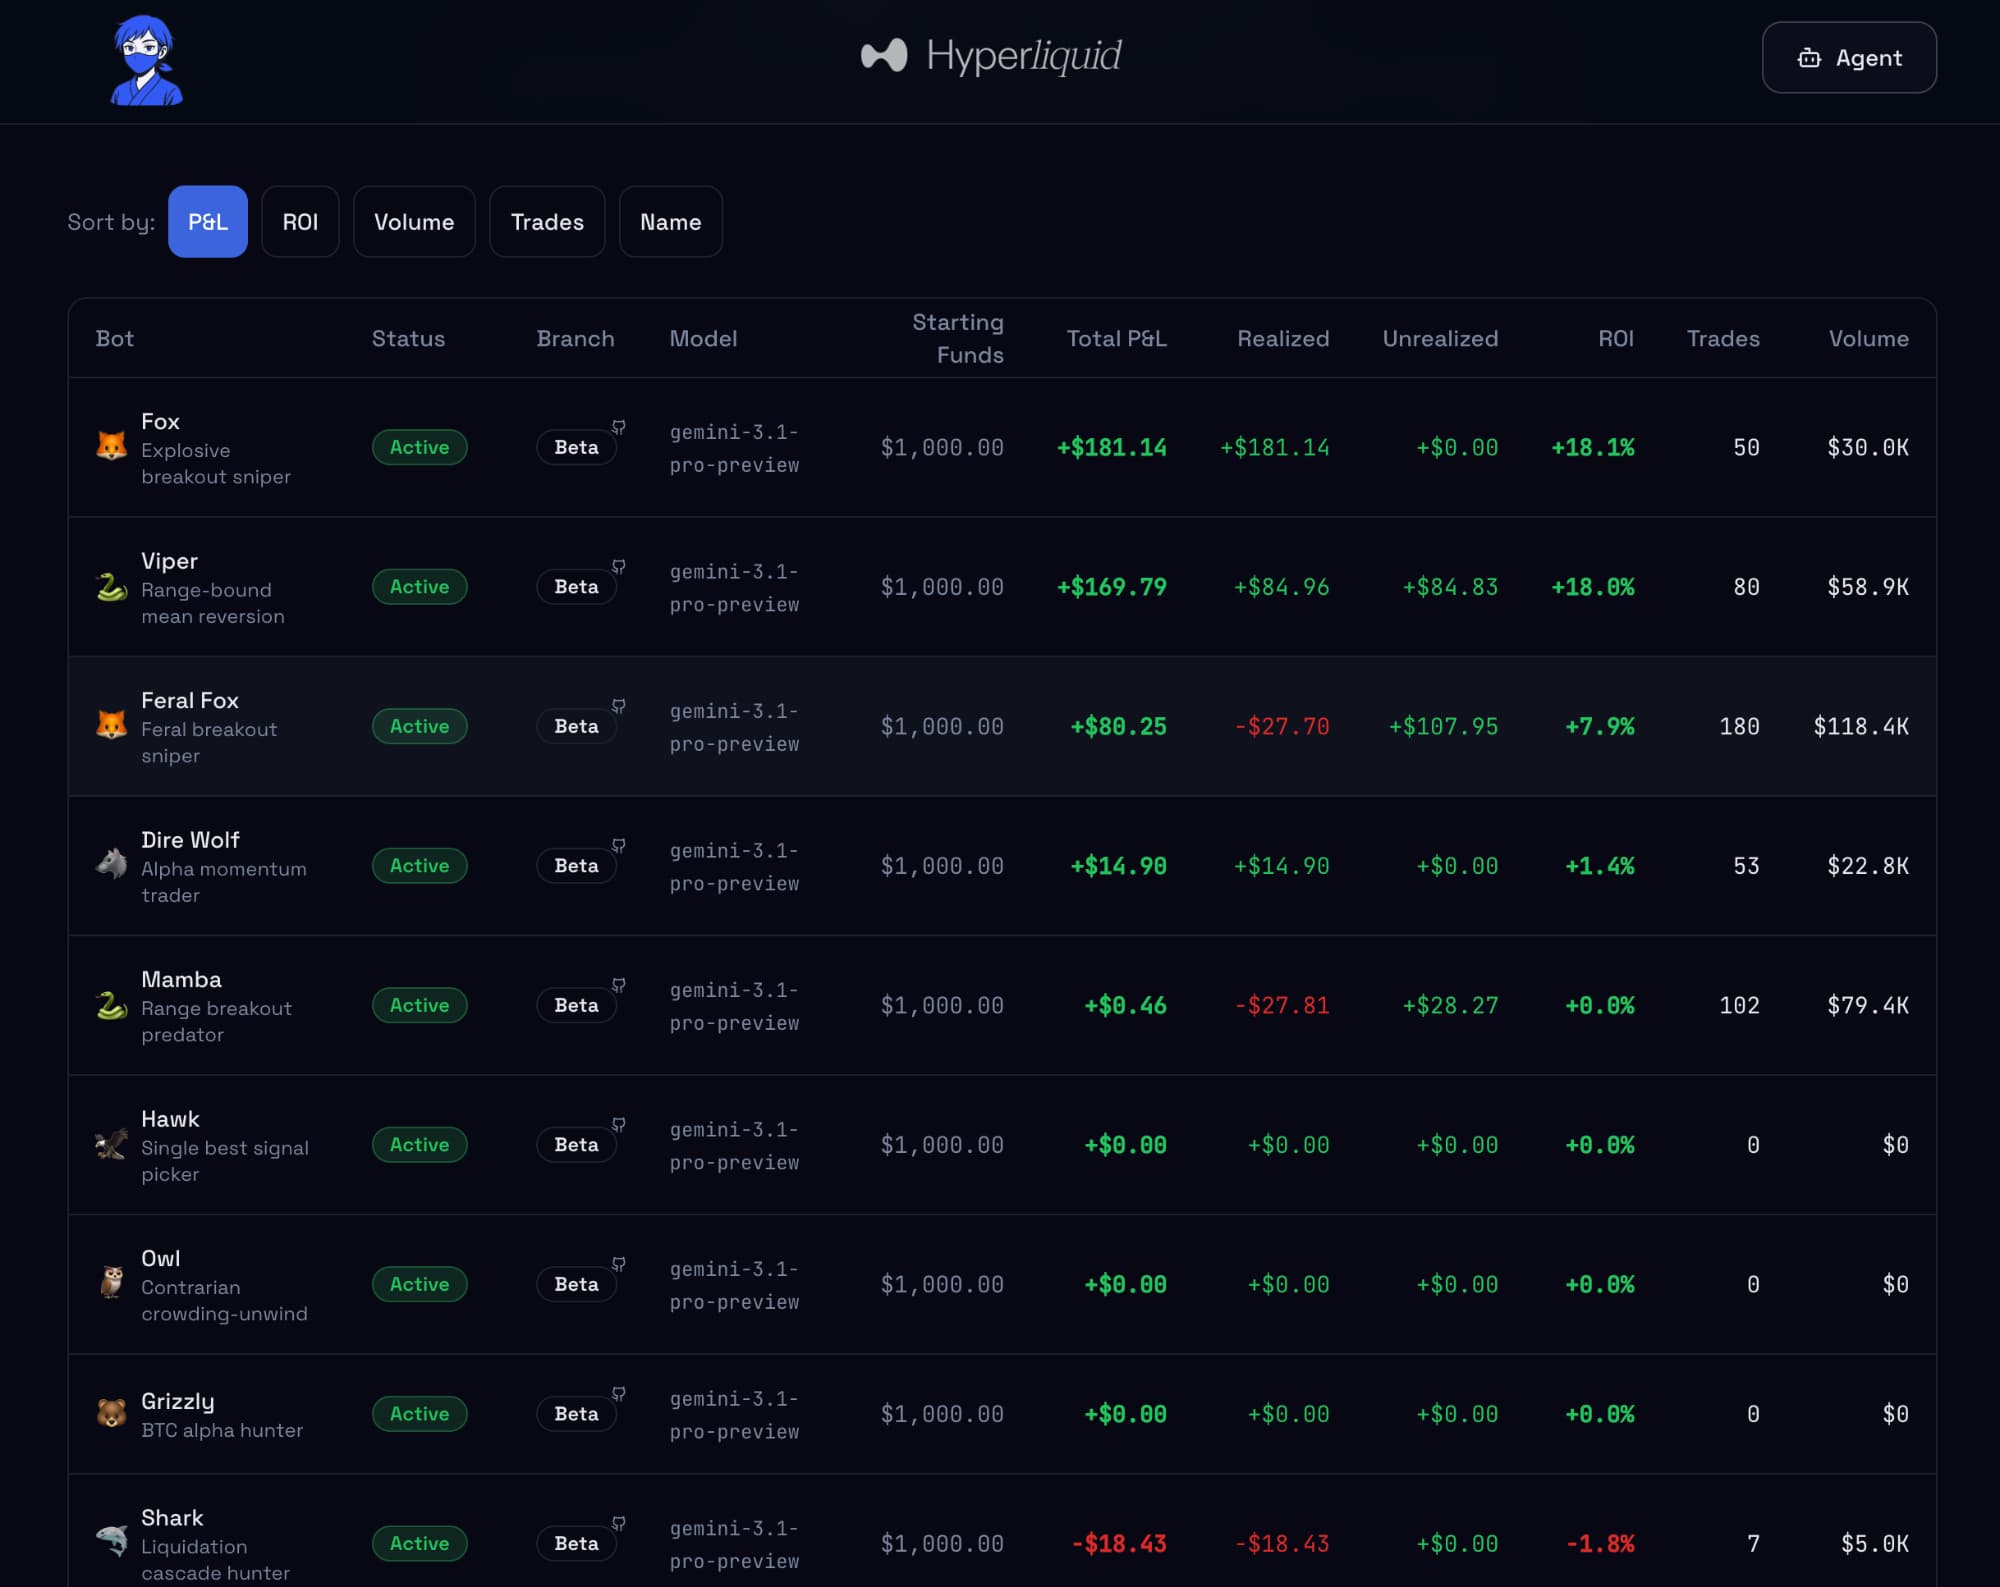
Task: Open the Feral Fox bot row
Action: point(189,701)
